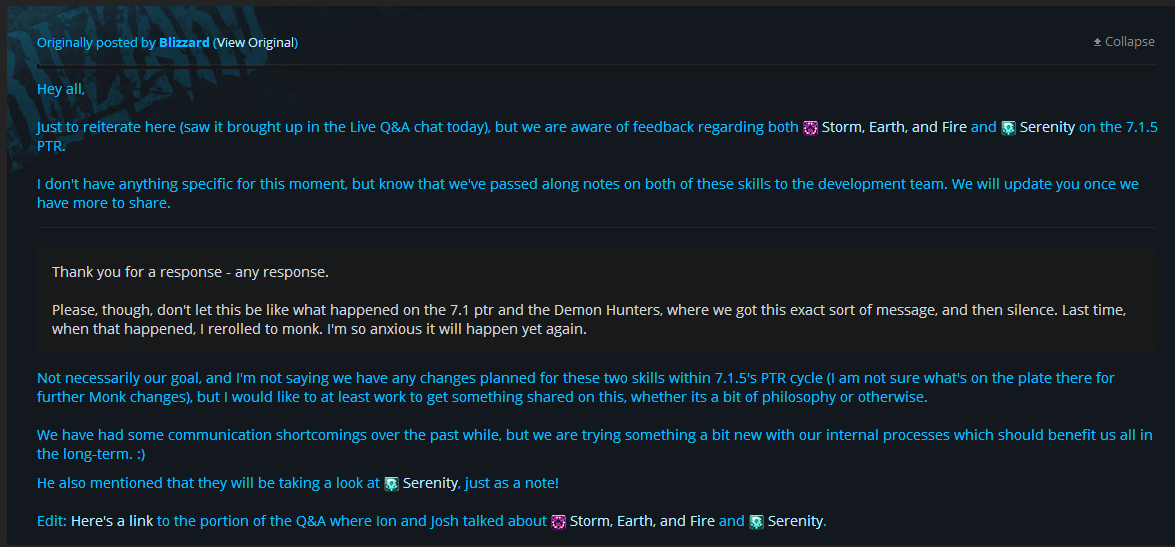Click View Original next to Blizzard
1175x547 pixels.
point(256,43)
